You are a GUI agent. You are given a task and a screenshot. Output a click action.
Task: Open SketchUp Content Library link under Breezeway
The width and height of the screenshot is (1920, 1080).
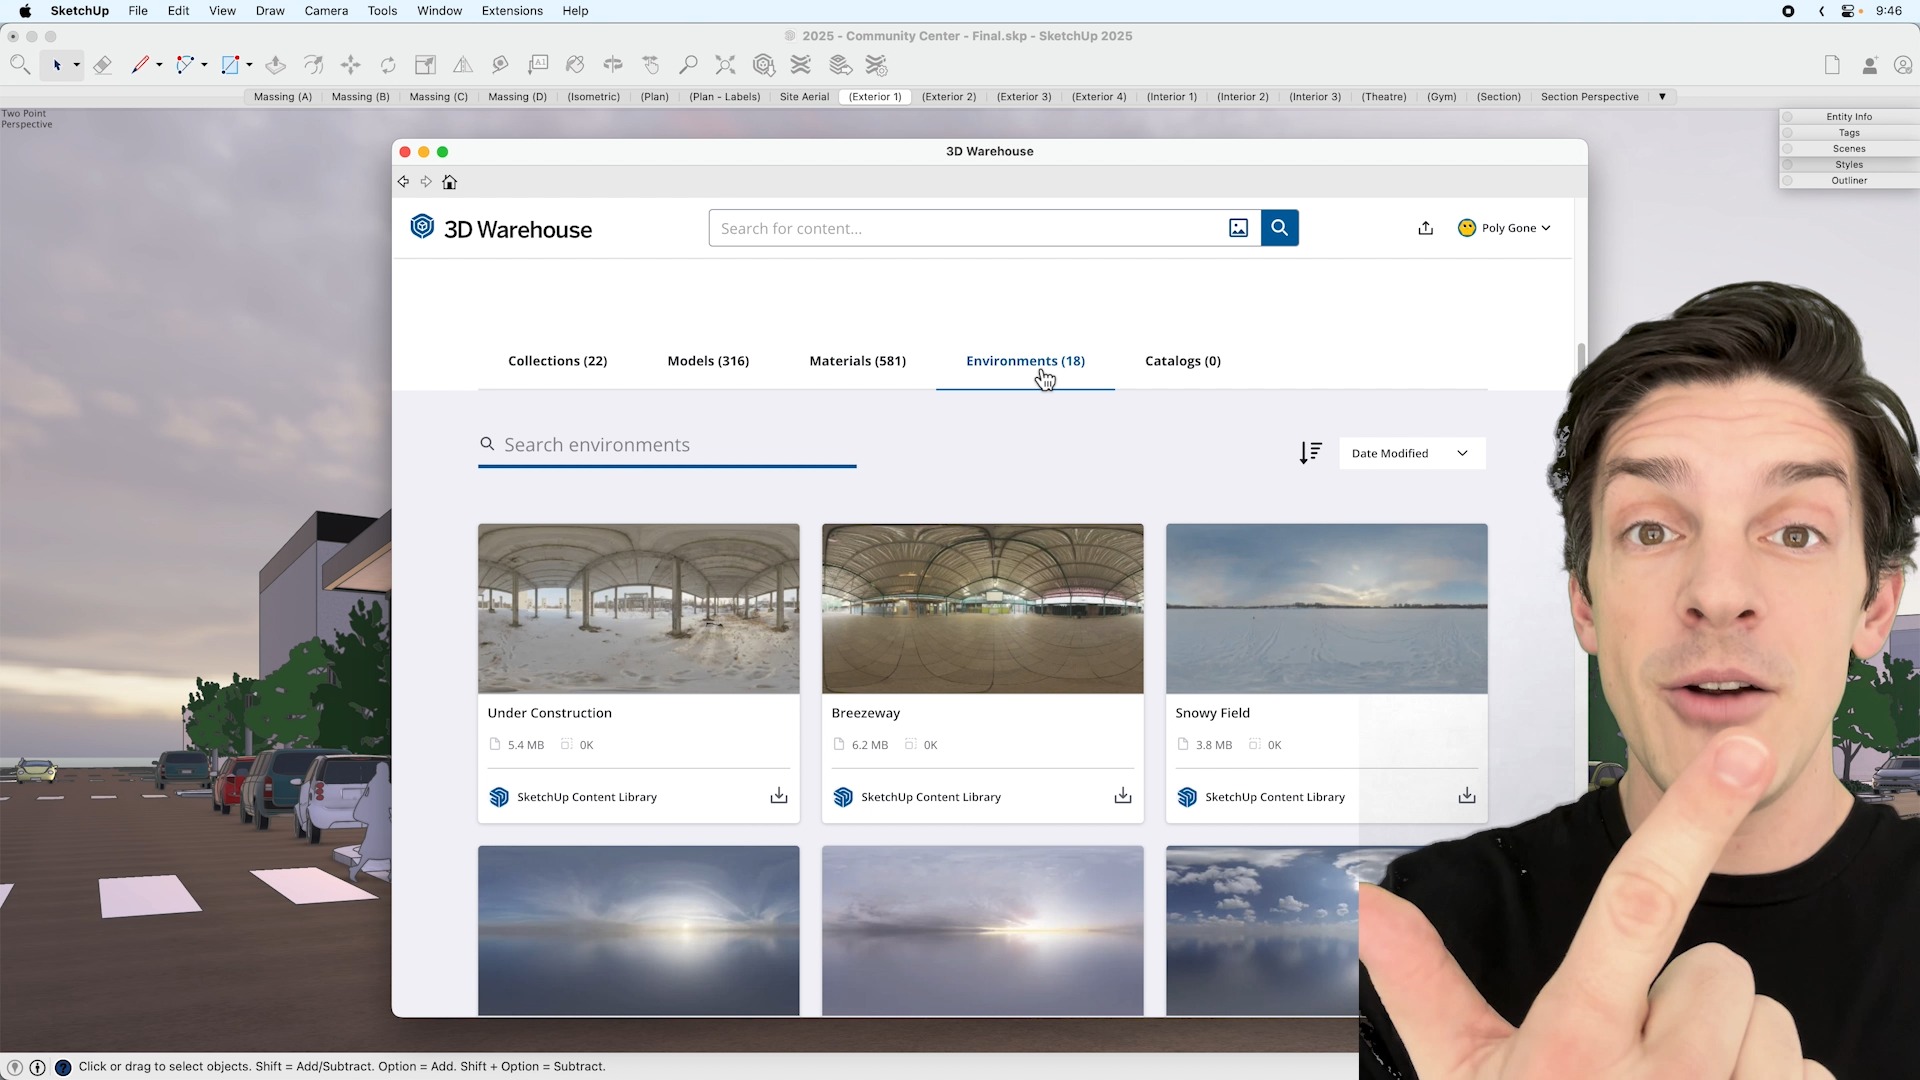coord(930,797)
